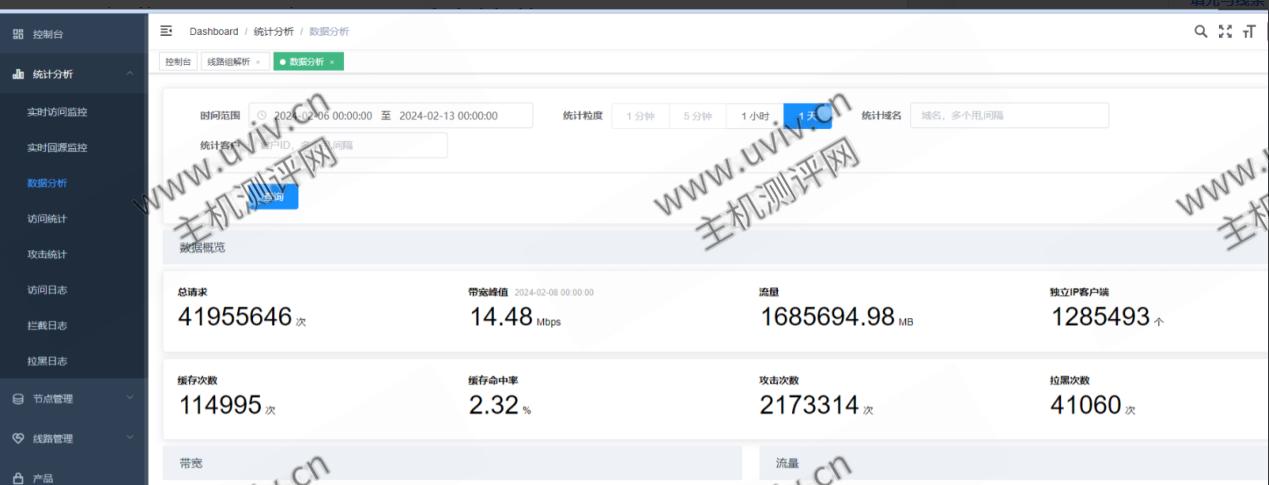Open the search magnifier icon
The height and width of the screenshot is (485, 1269).
(x=1201, y=32)
